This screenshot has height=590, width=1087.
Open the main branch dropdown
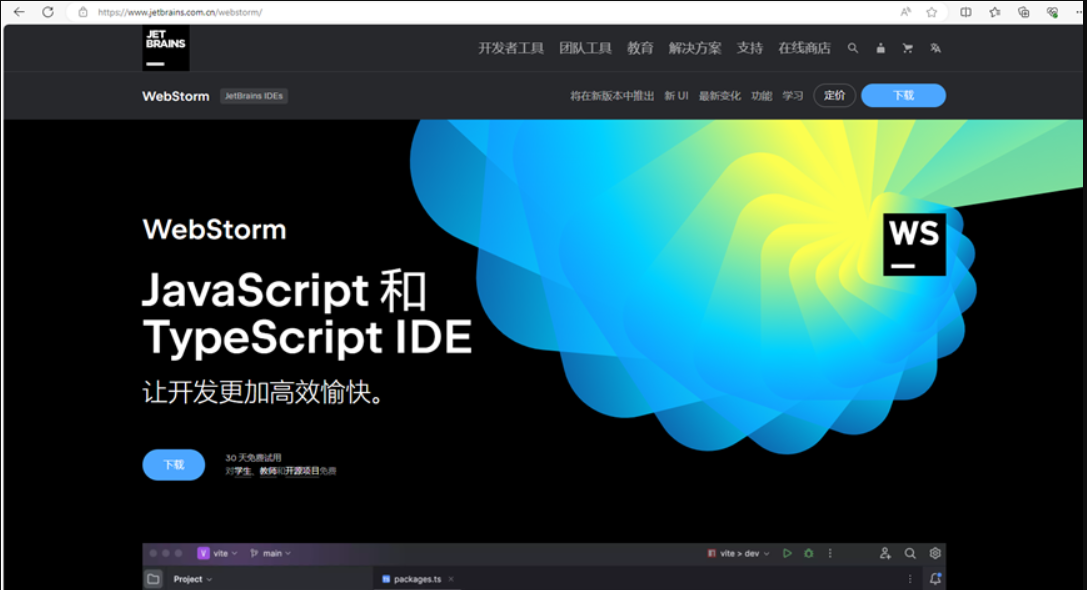coord(268,552)
